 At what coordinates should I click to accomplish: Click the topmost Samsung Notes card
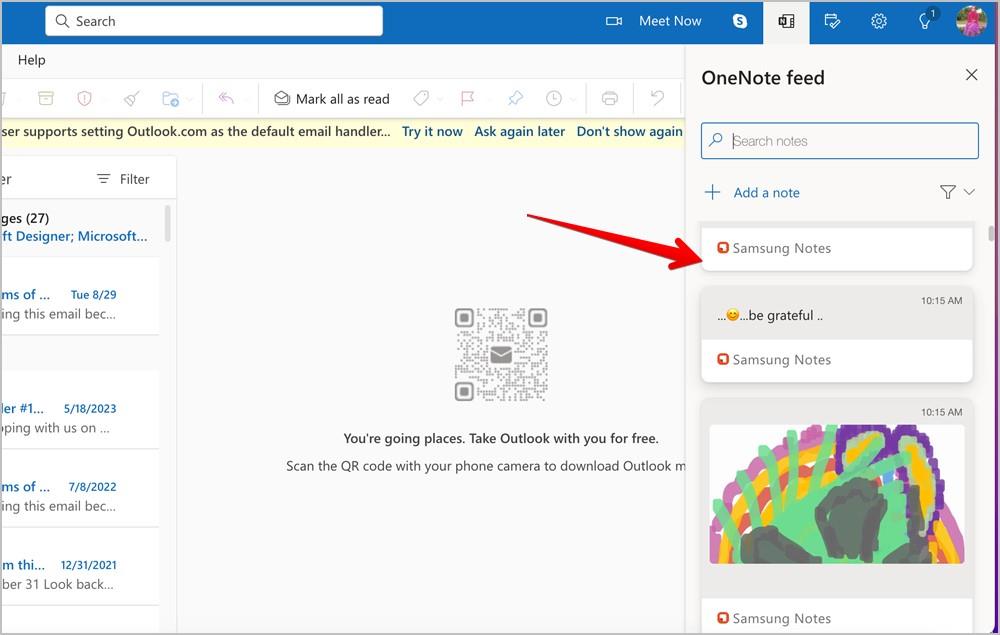click(x=837, y=248)
